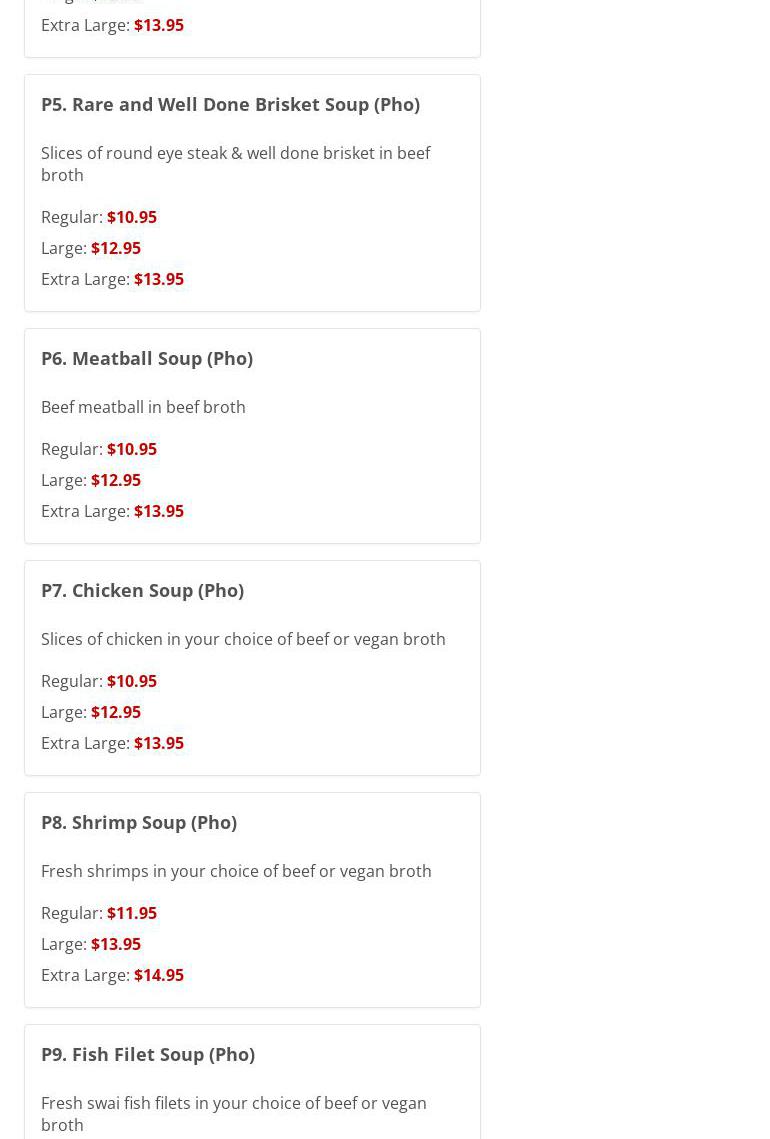770x1139 pixels.
Task: Choose P8 Shrimp Soup (Pho) title
Action: [x=139, y=822]
